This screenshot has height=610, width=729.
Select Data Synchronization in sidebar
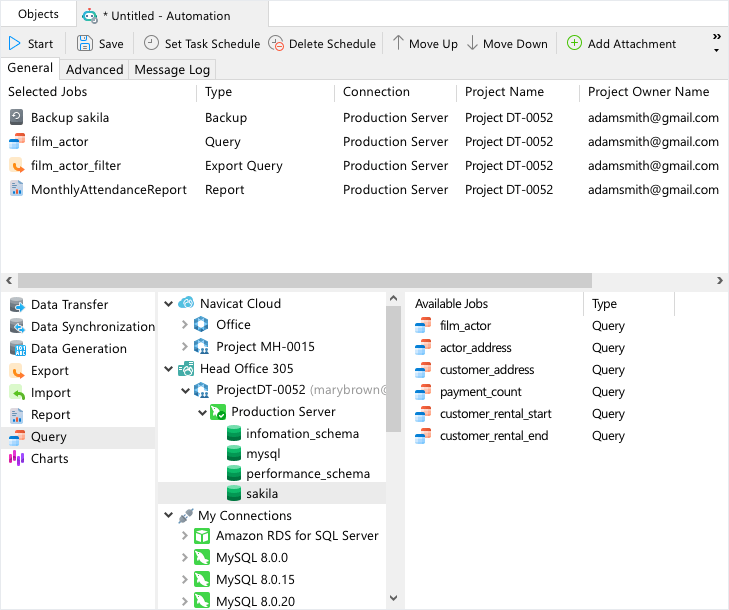[x=92, y=327]
